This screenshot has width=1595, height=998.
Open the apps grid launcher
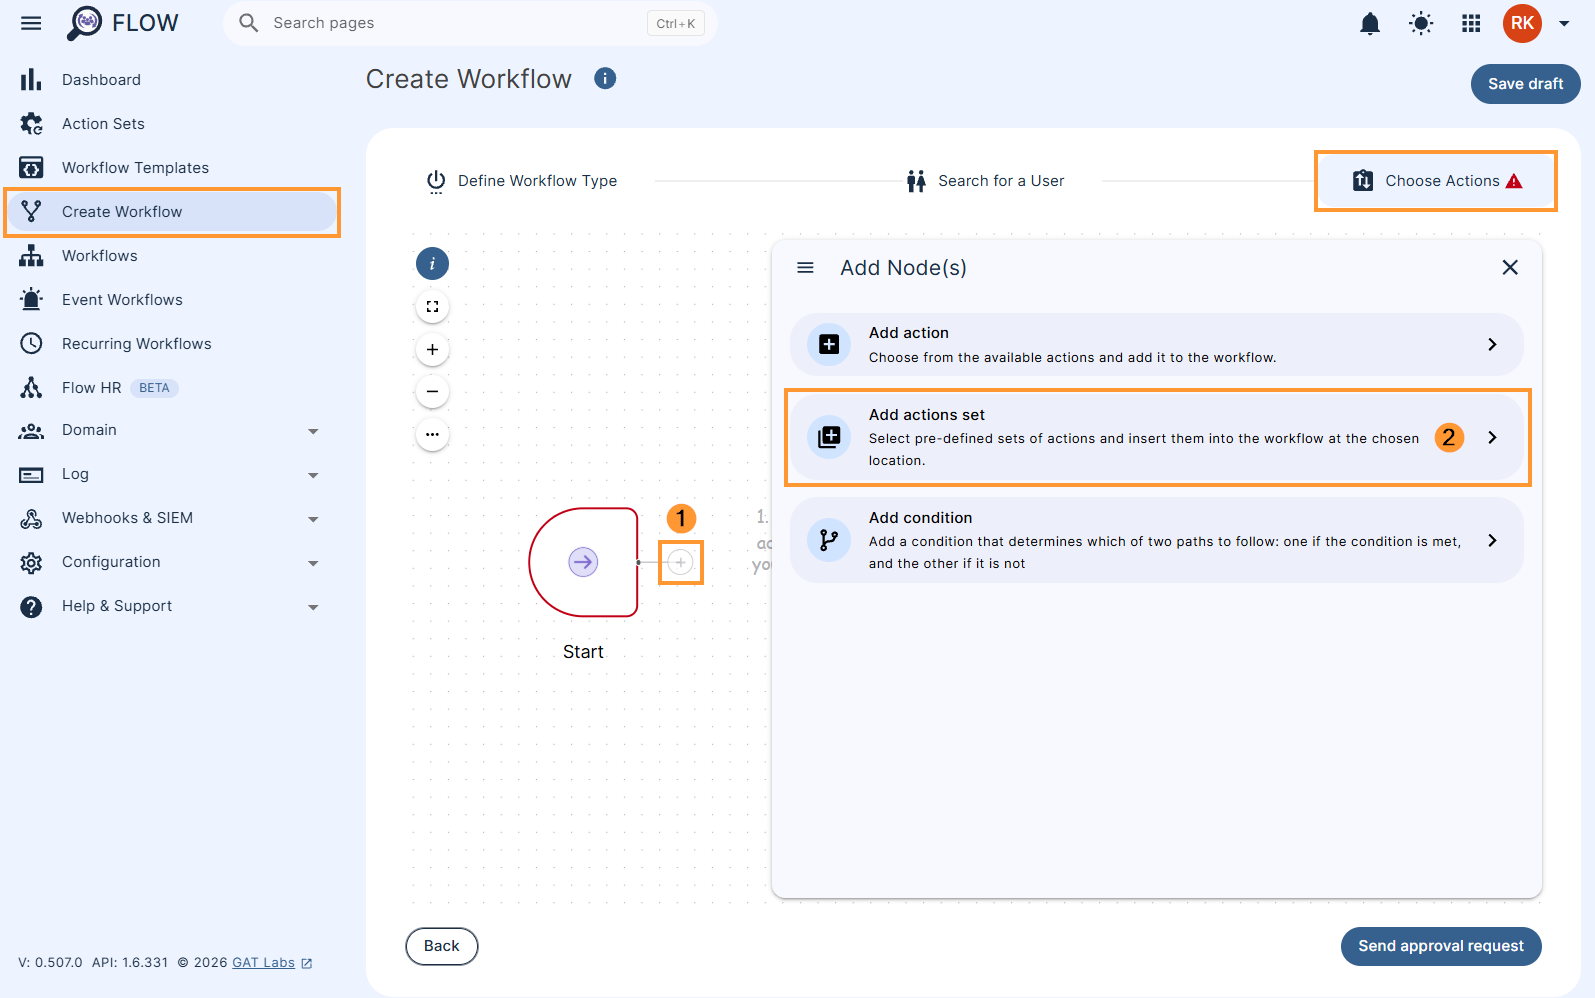pyautogui.click(x=1471, y=23)
